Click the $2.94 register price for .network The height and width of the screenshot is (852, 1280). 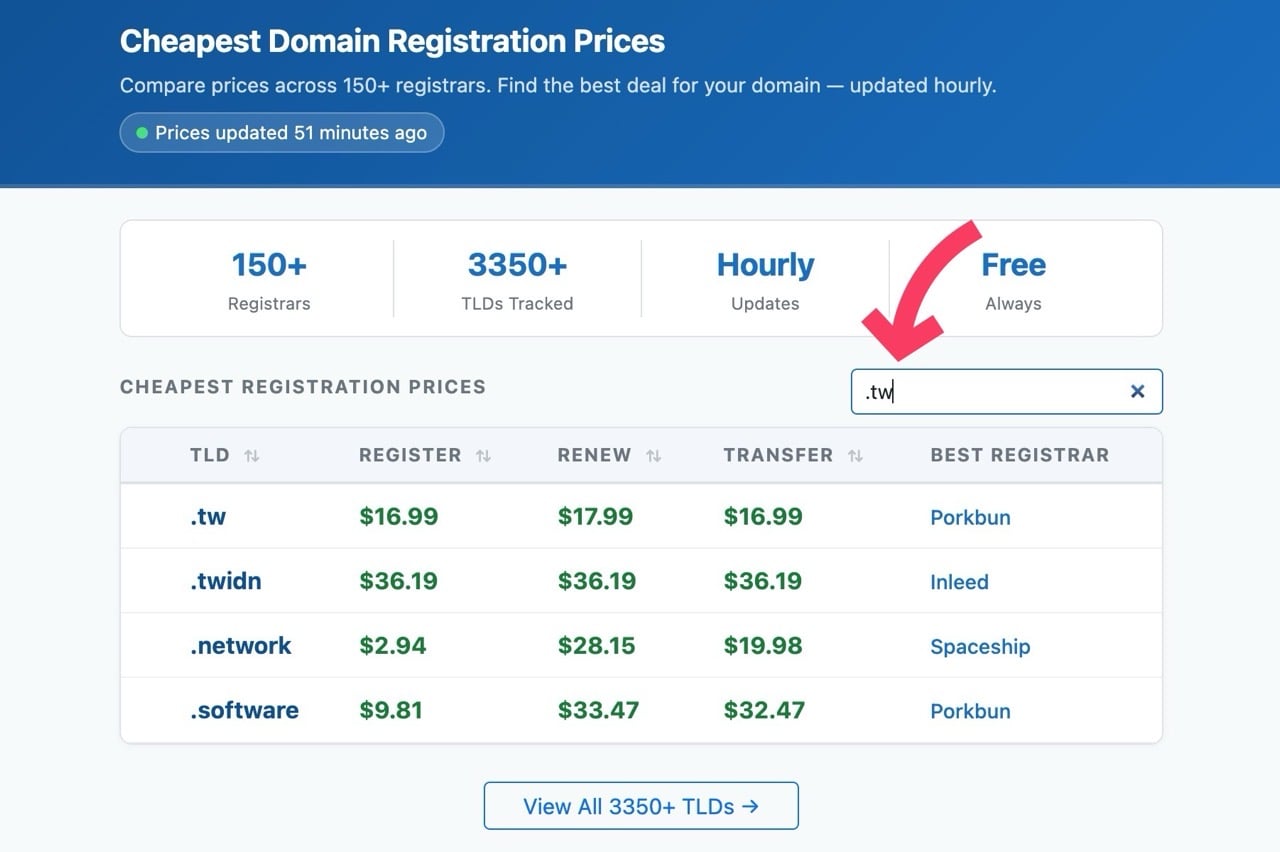(x=392, y=646)
